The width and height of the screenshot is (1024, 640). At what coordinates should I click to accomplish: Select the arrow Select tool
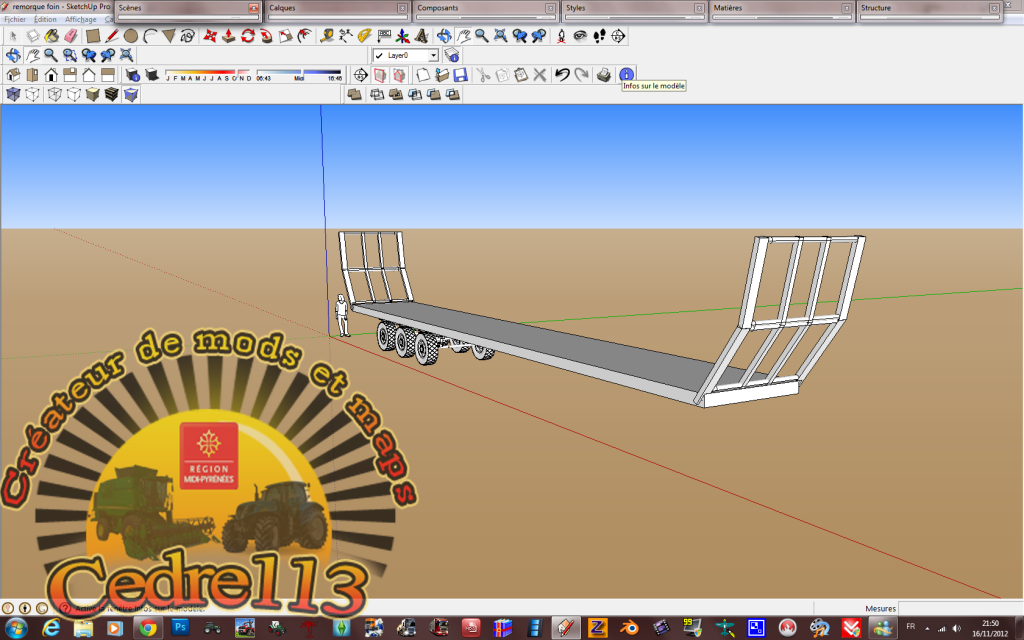[14, 36]
